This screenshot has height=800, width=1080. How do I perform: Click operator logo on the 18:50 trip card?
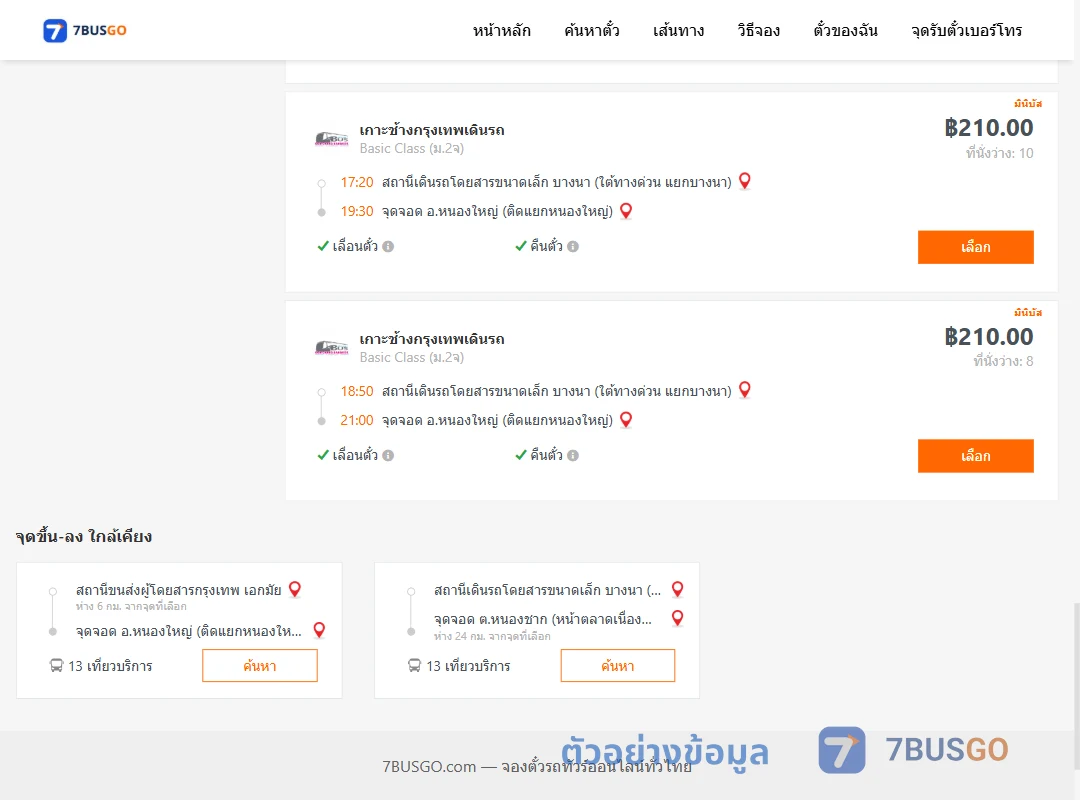coord(331,348)
